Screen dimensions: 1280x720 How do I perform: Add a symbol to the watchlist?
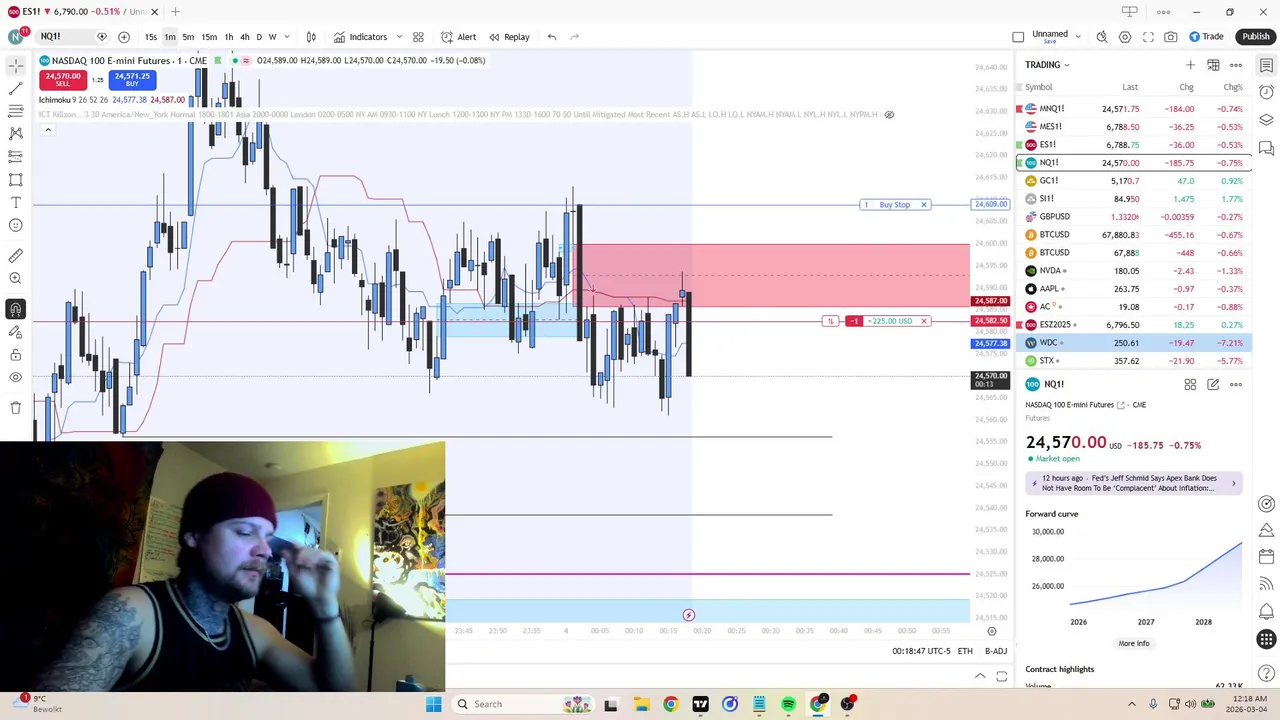1190,65
